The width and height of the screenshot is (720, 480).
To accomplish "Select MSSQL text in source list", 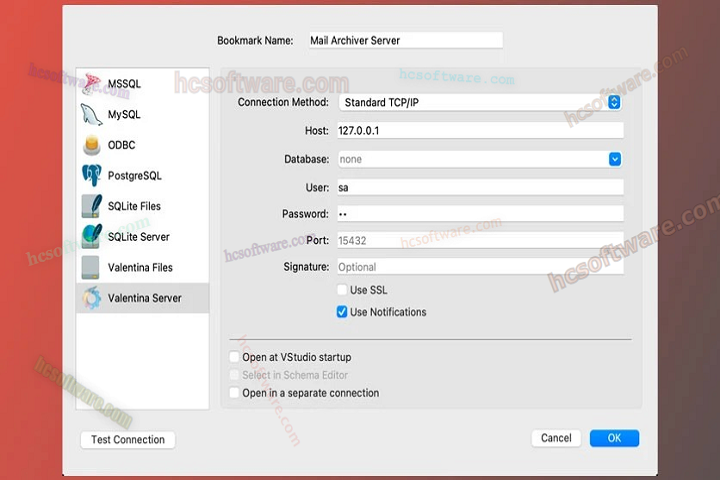I will click(124, 84).
